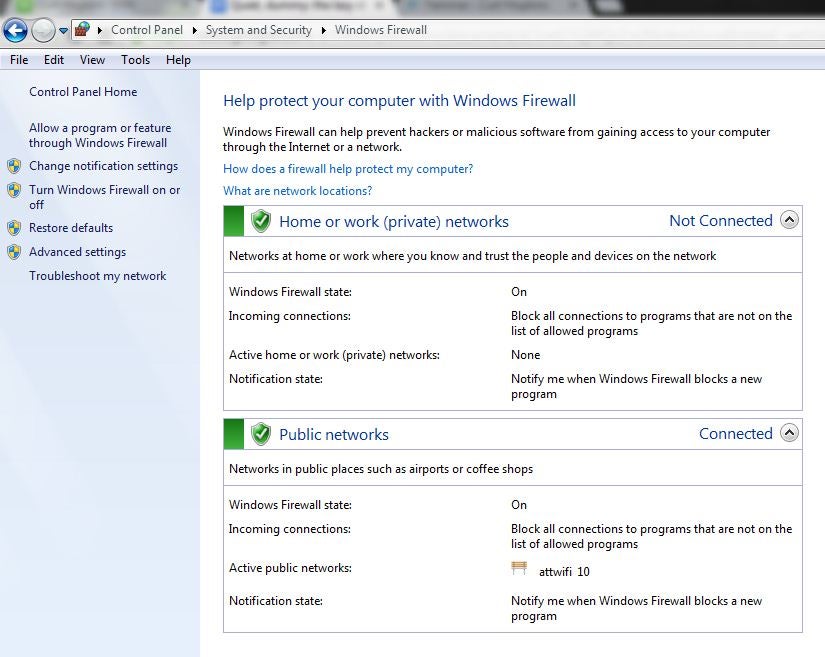Expand arrow after System and Security breadcrumb

pos(324,31)
